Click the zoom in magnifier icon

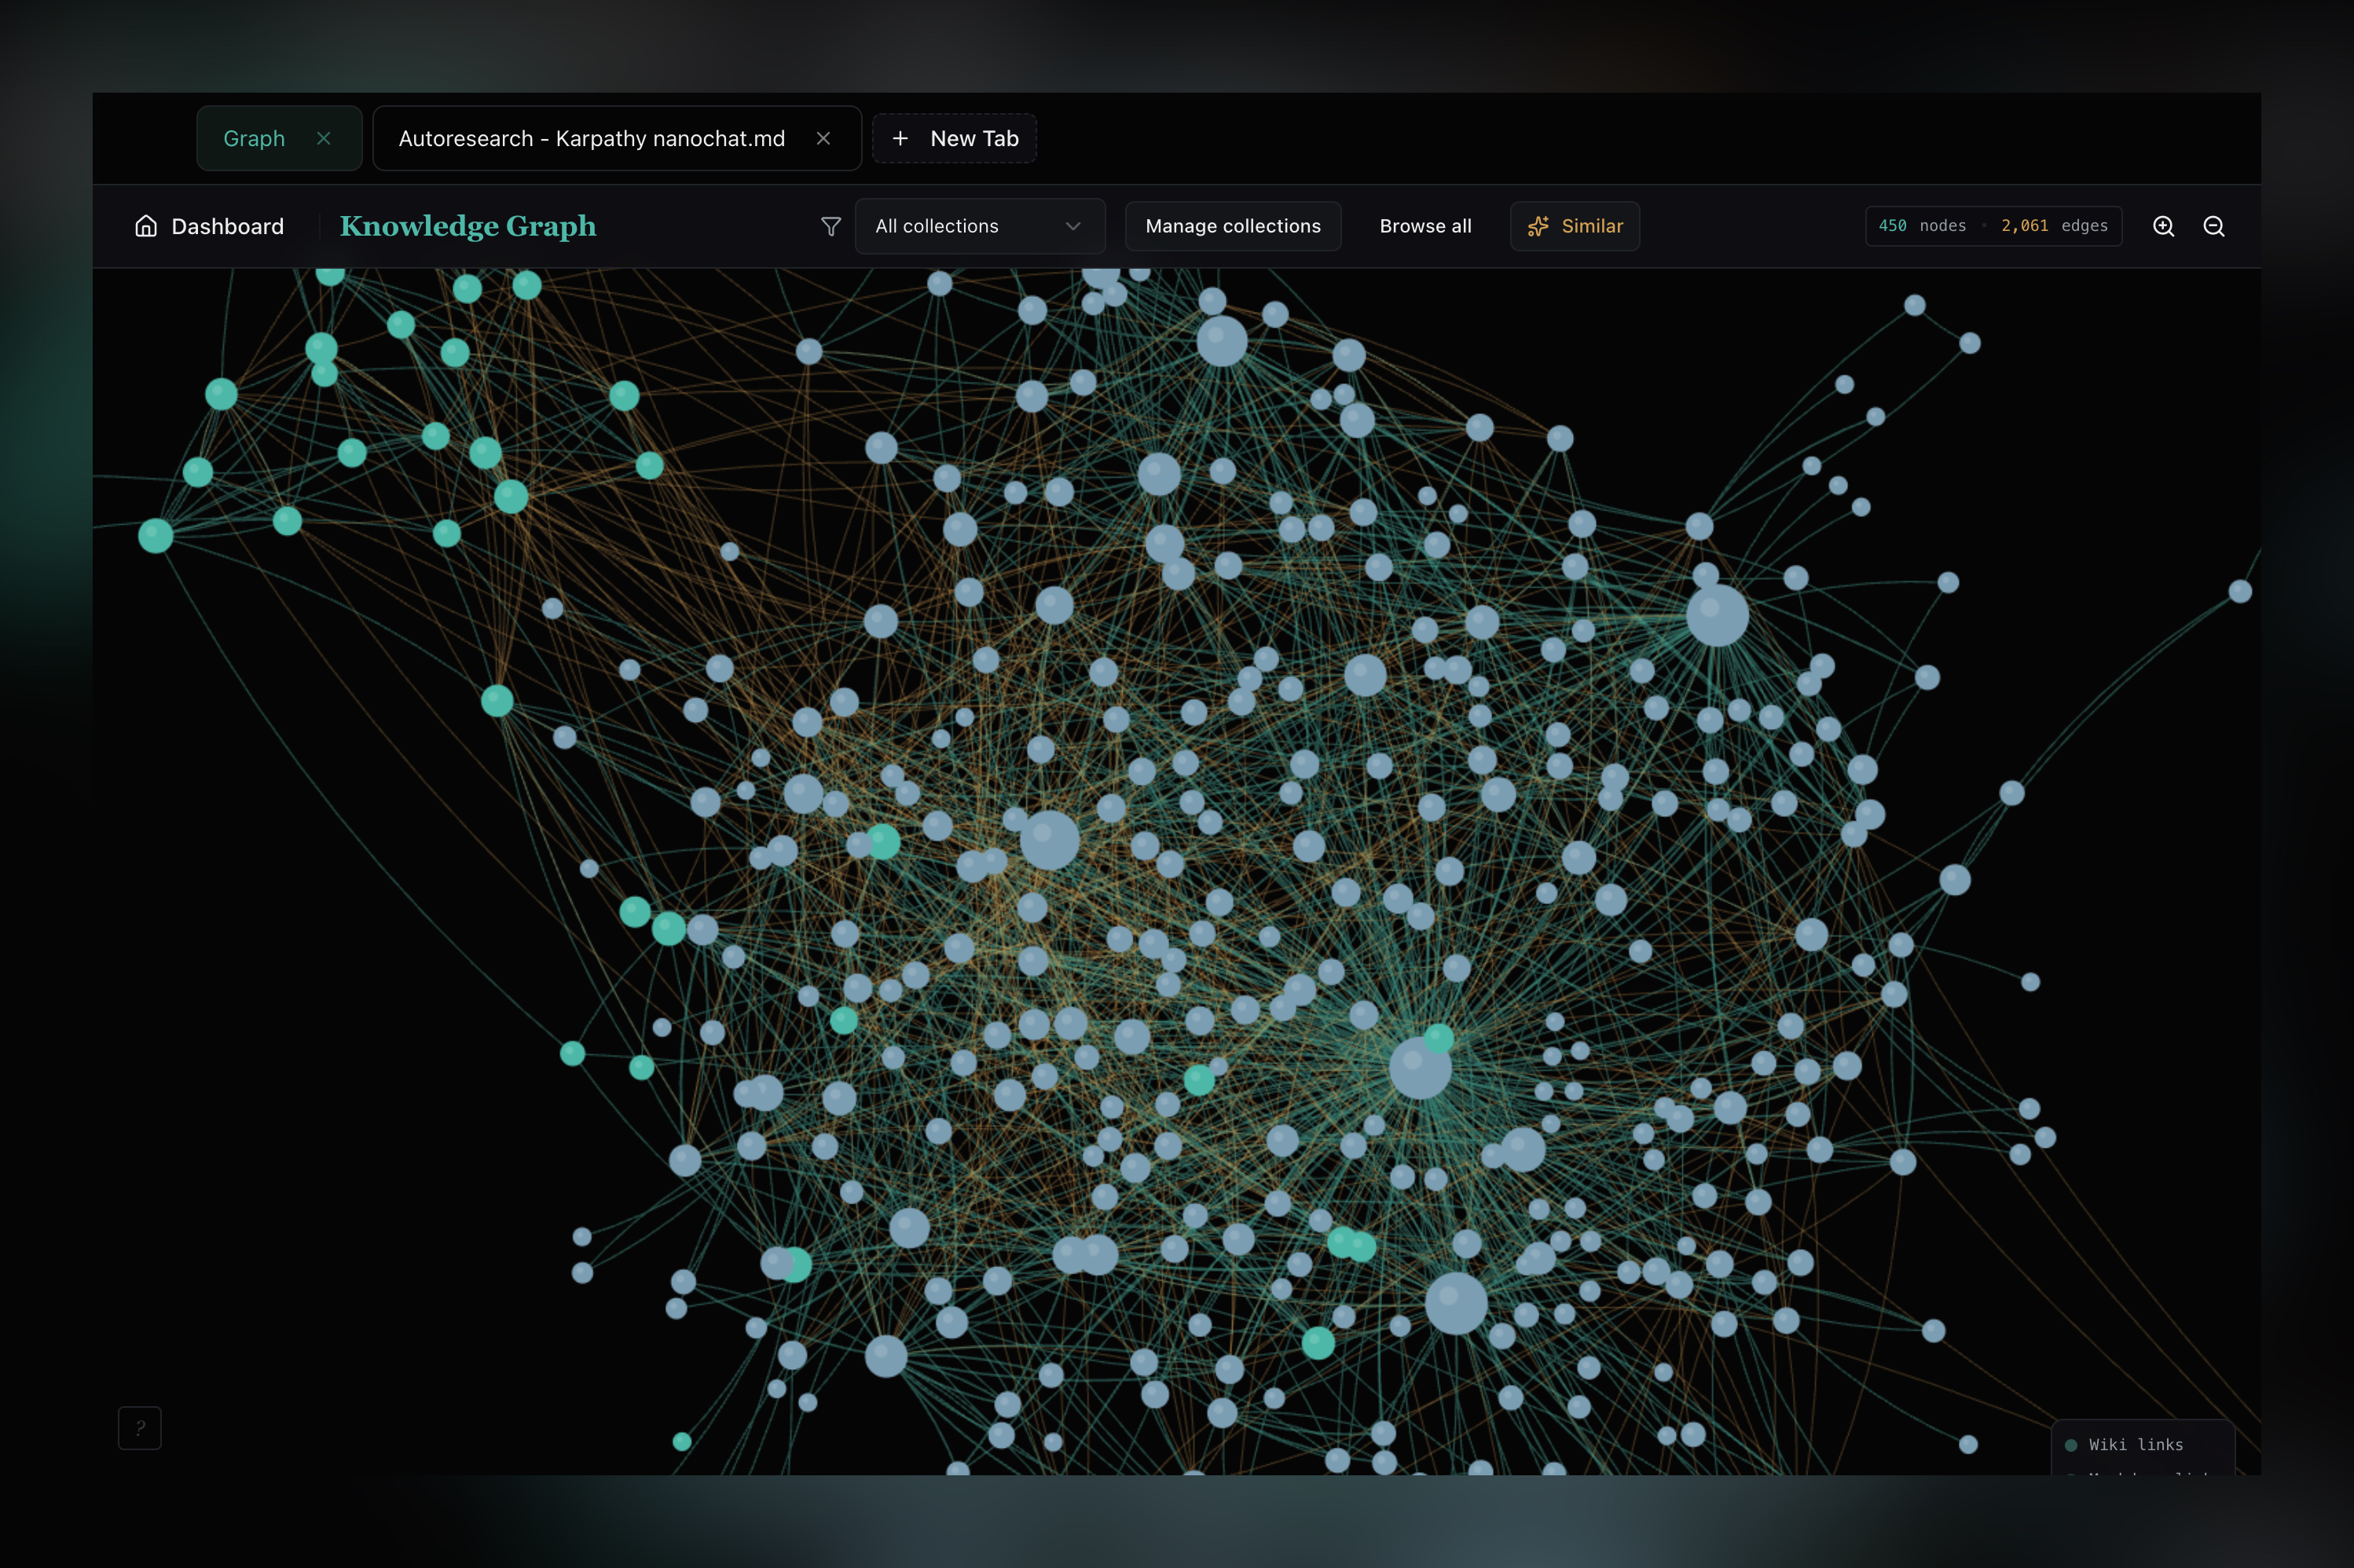[x=2163, y=226]
